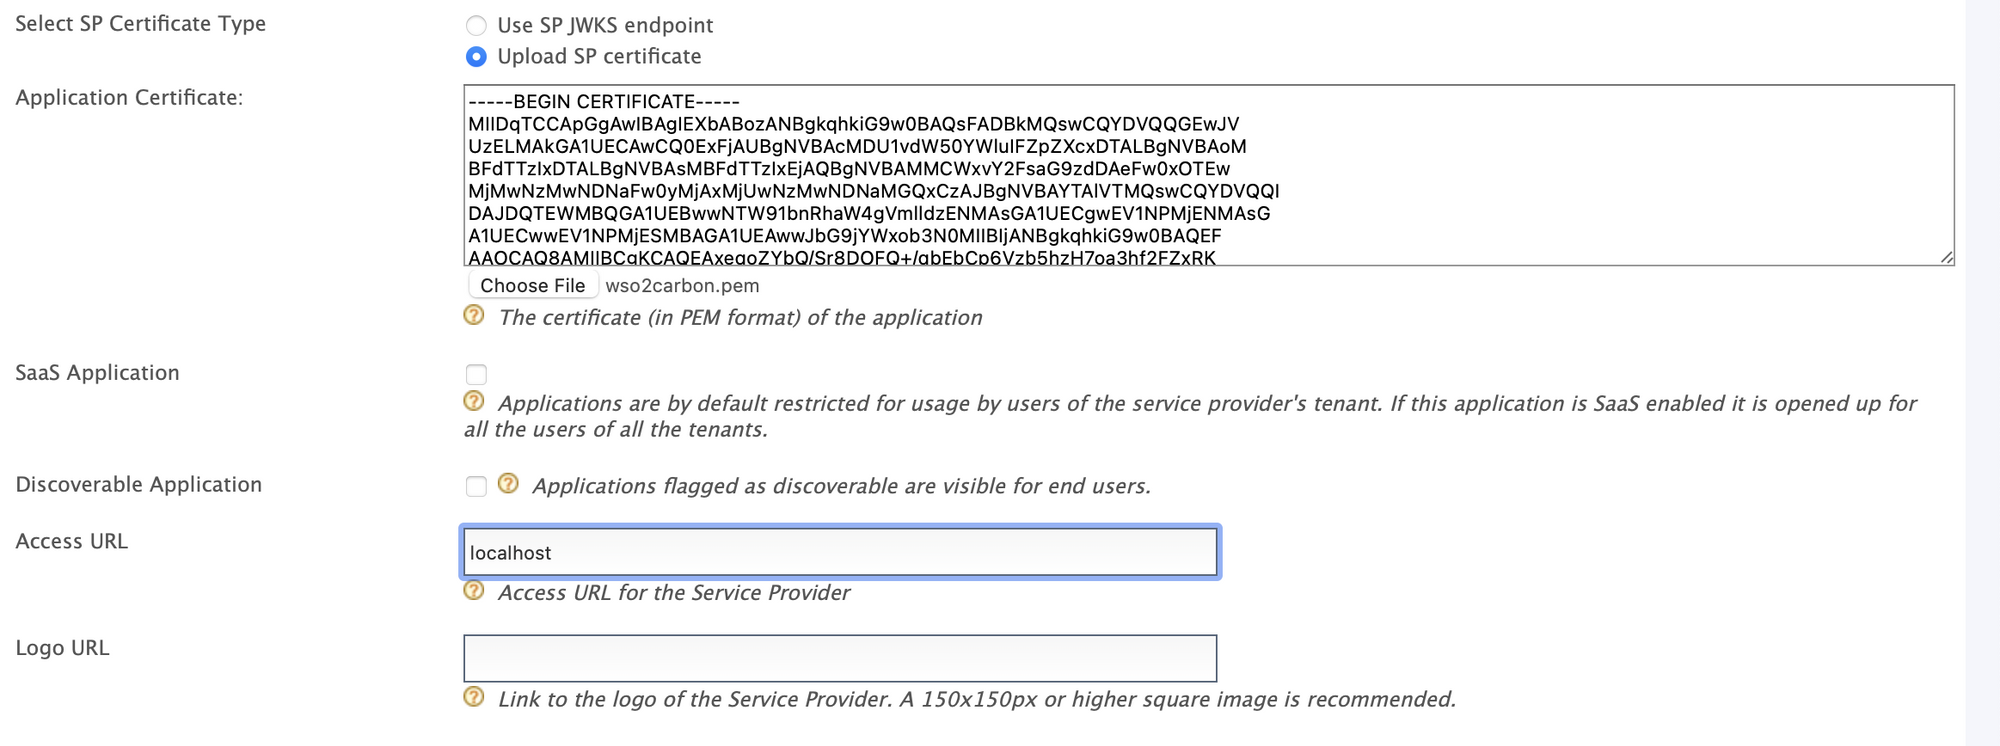Focus the Access URL field containing localhost
Image resolution: width=2000 pixels, height=746 pixels.
point(840,552)
